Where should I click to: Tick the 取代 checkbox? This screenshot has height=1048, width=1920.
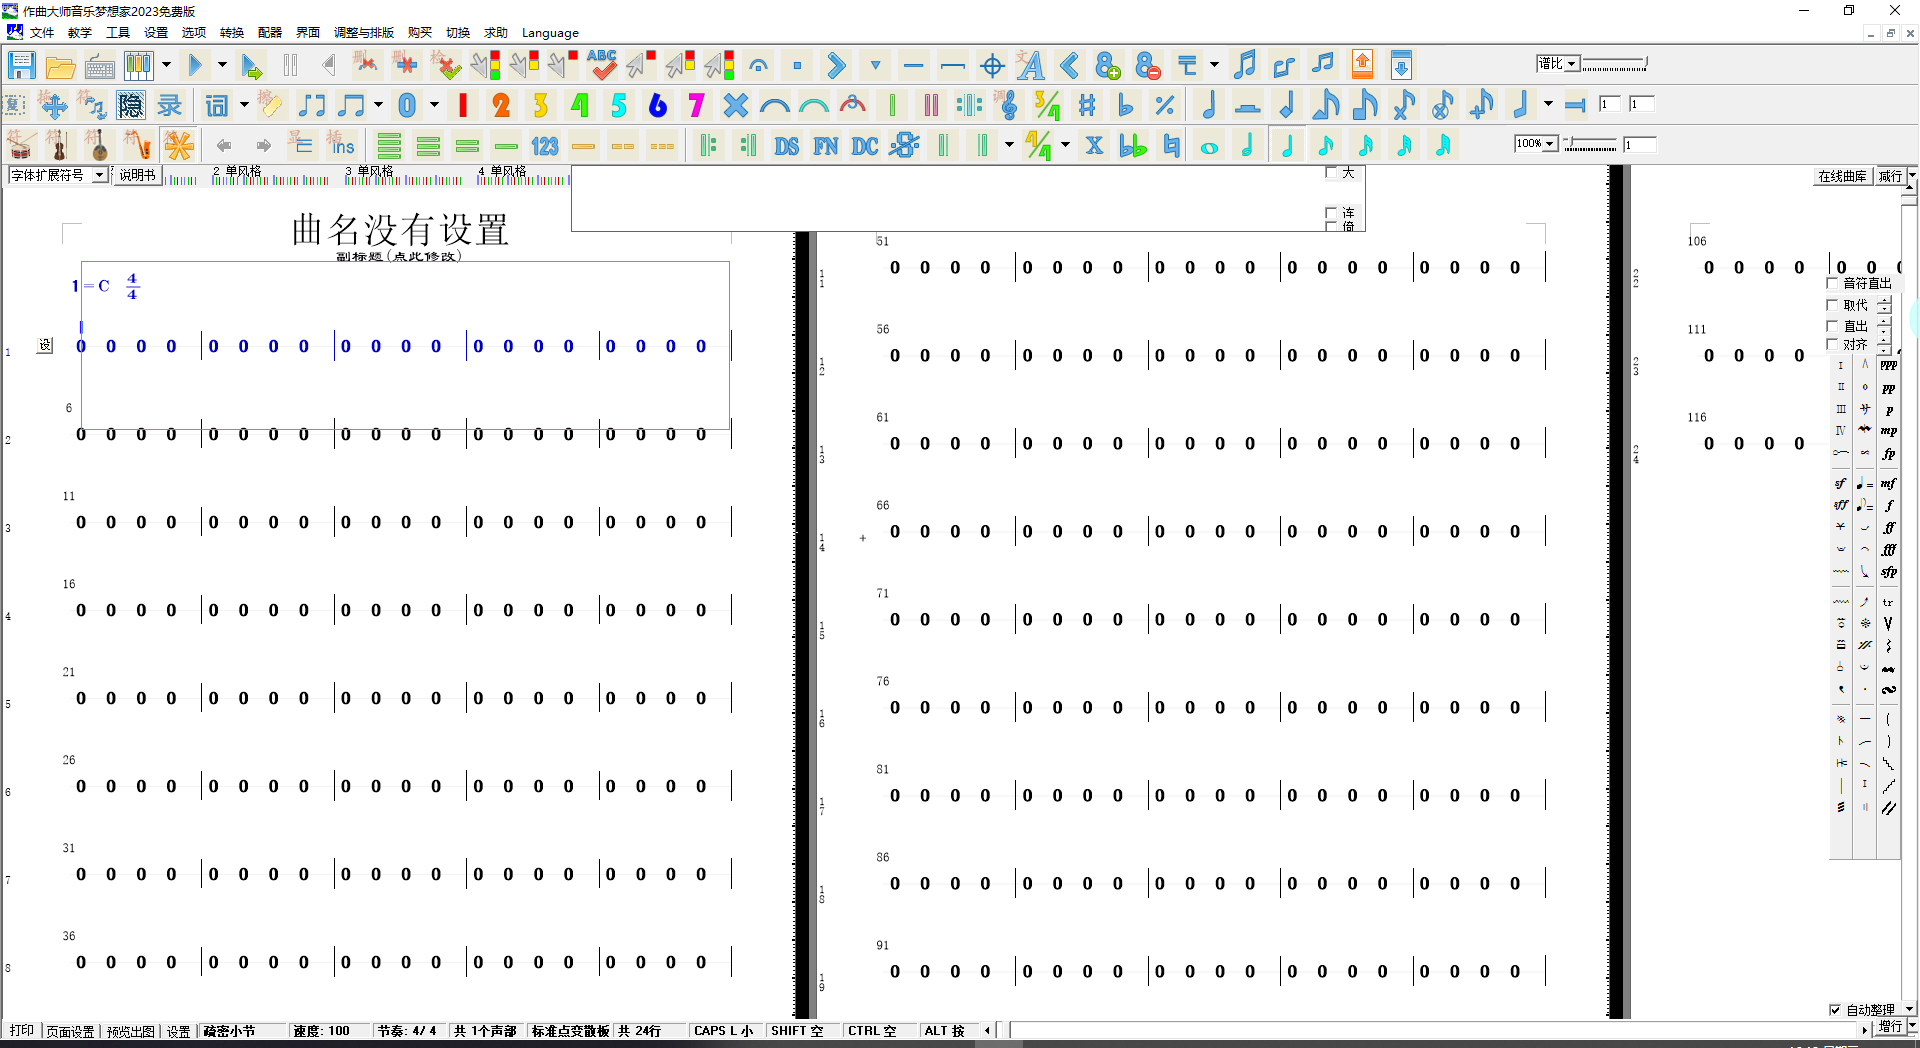coord(1833,305)
